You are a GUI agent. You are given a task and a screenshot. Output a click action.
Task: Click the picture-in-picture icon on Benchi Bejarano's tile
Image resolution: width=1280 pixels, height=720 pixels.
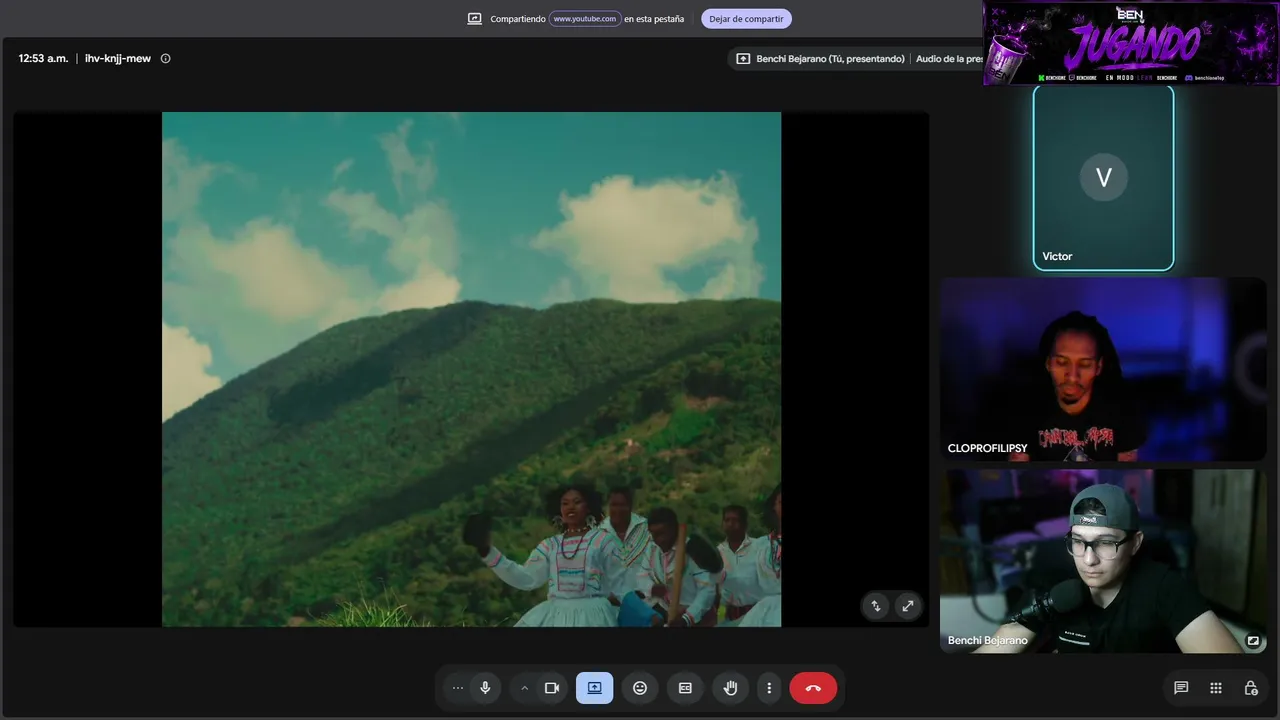(x=1253, y=641)
